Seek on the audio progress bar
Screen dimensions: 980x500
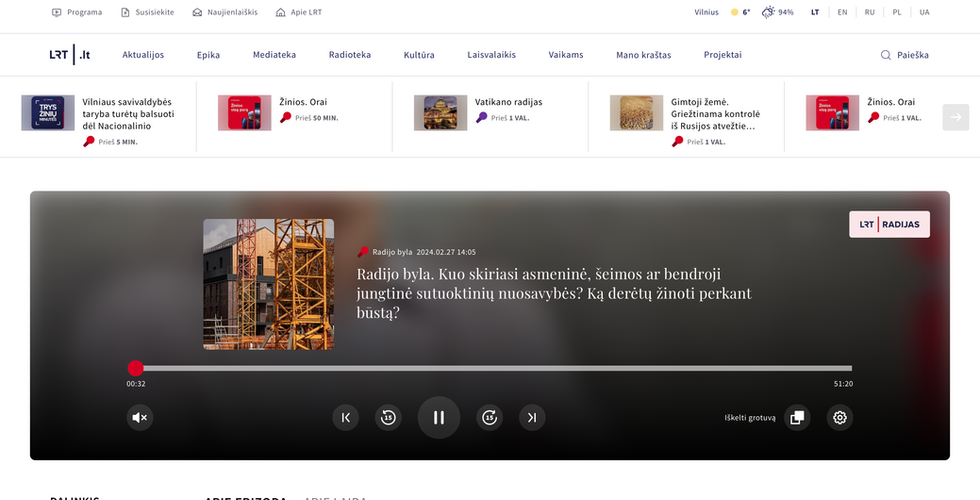(x=489, y=368)
